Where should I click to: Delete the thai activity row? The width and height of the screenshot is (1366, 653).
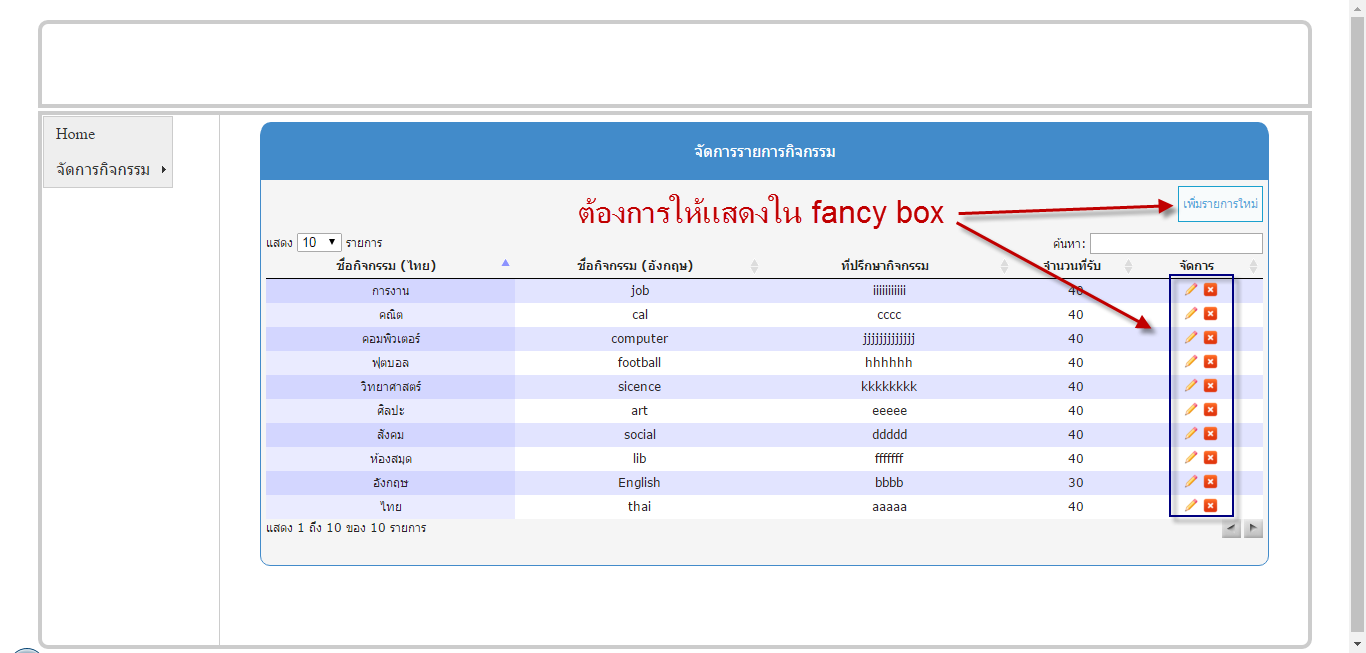point(1210,506)
